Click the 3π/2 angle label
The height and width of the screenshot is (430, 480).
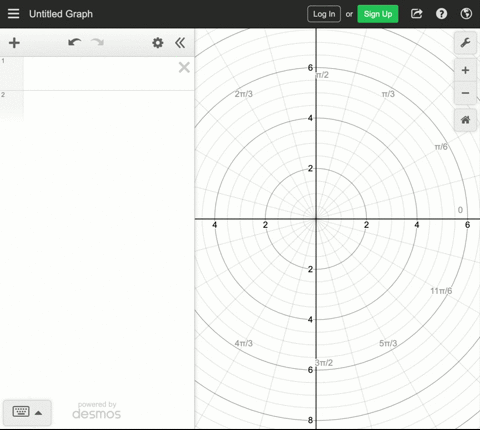(324, 363)
